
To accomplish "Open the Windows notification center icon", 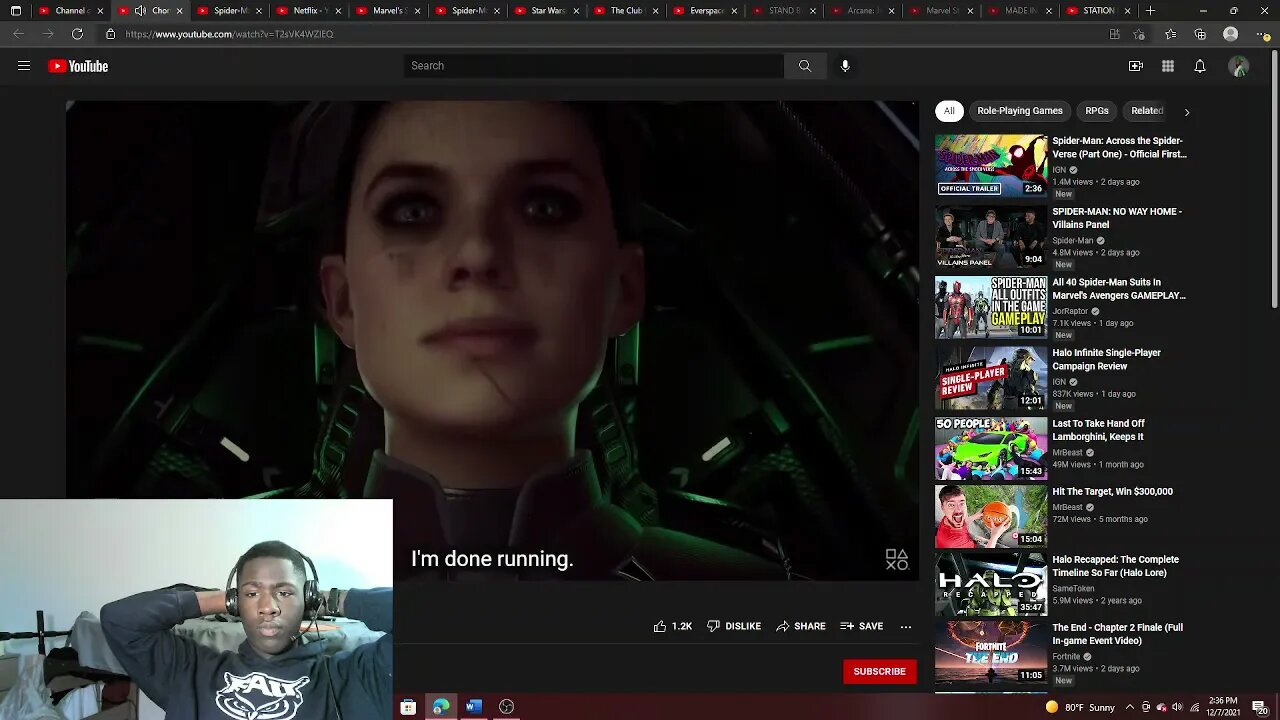I will tap(1259, 707).
